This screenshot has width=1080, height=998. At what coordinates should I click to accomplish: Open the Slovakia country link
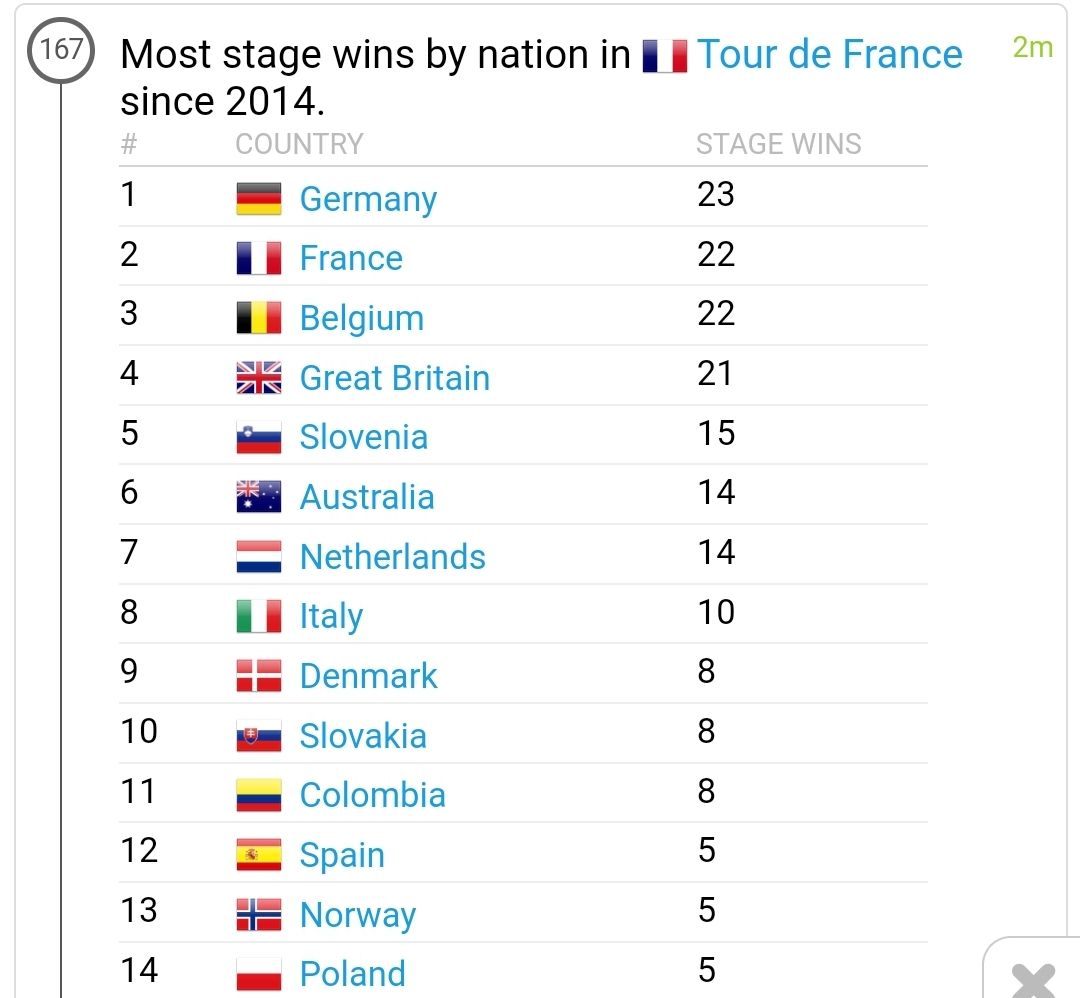point(363,736)
